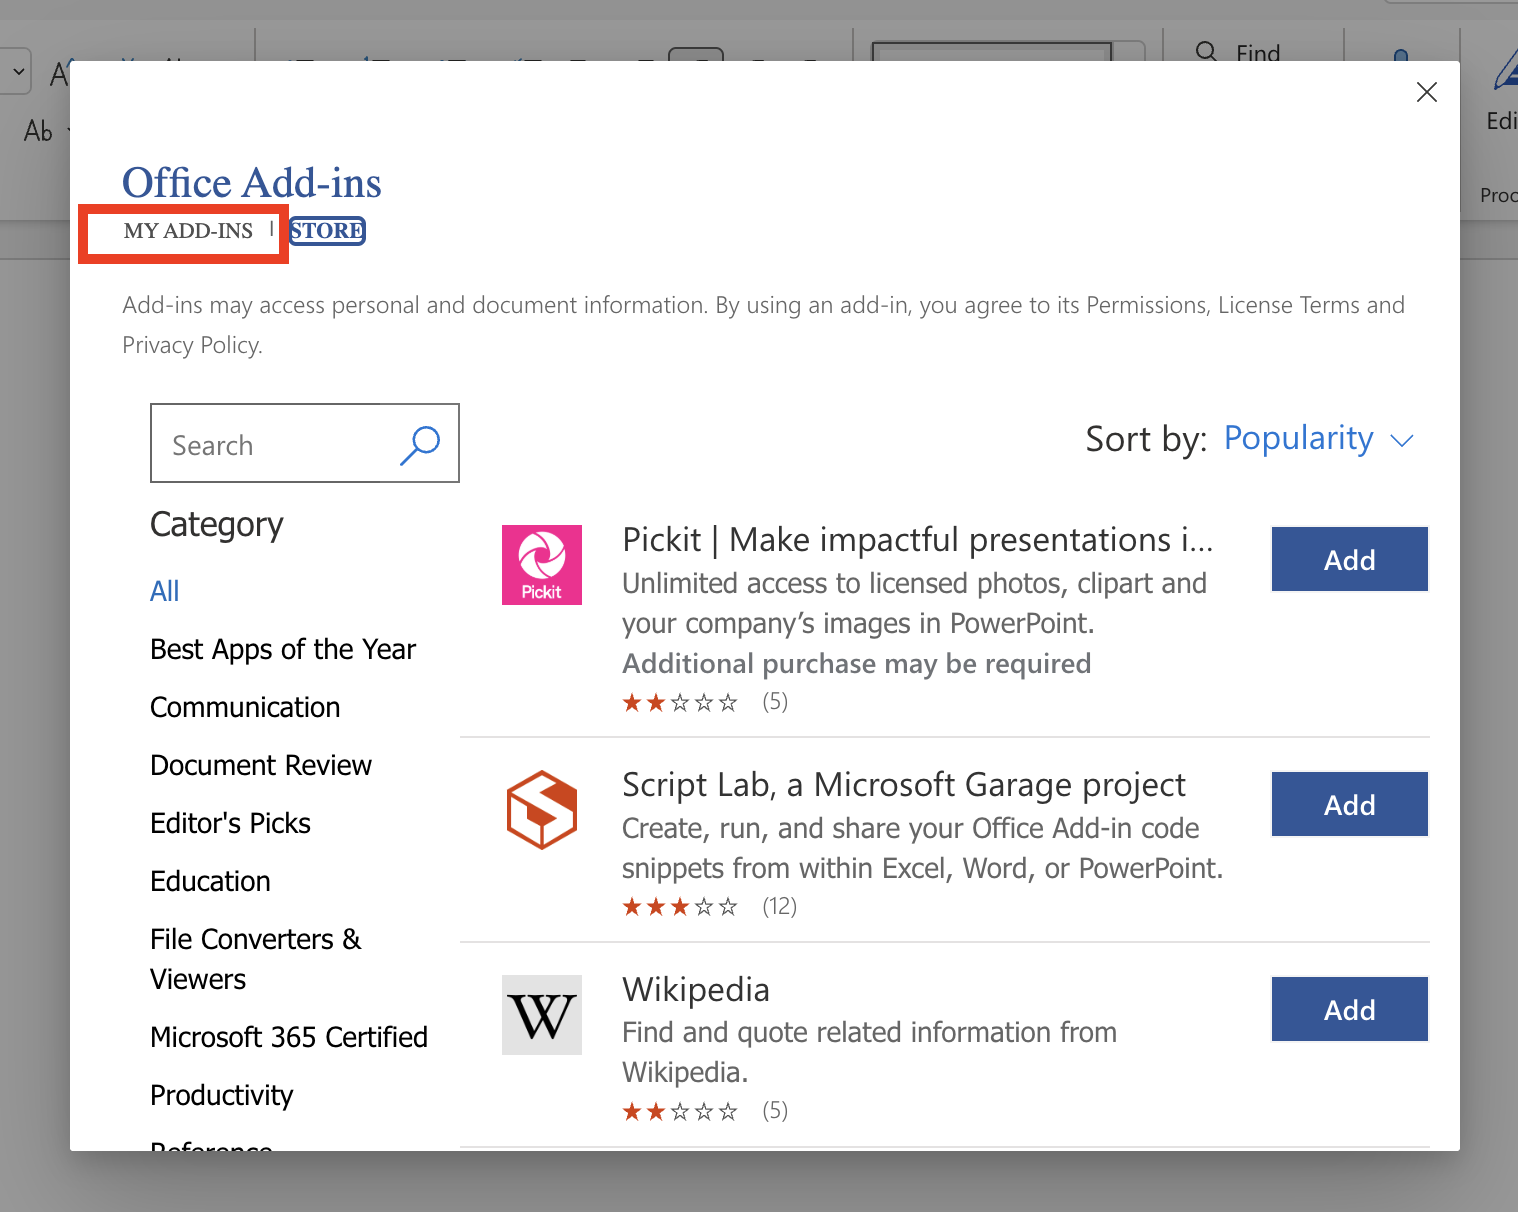This screenshot has width=1518, height=1212.
Task: Open File Converters & Viewers category
Action: click(256, 959)
